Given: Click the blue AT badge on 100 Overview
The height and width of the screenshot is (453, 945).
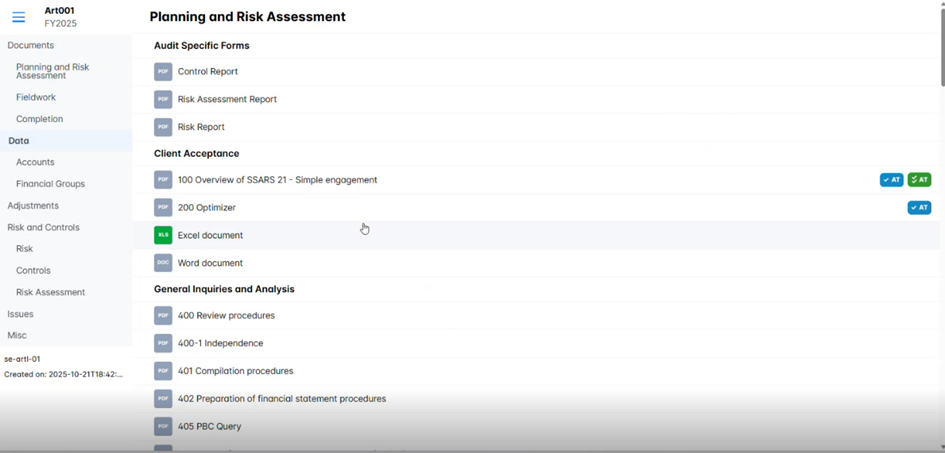Looking at the screenshot, I should click(891, 180).
